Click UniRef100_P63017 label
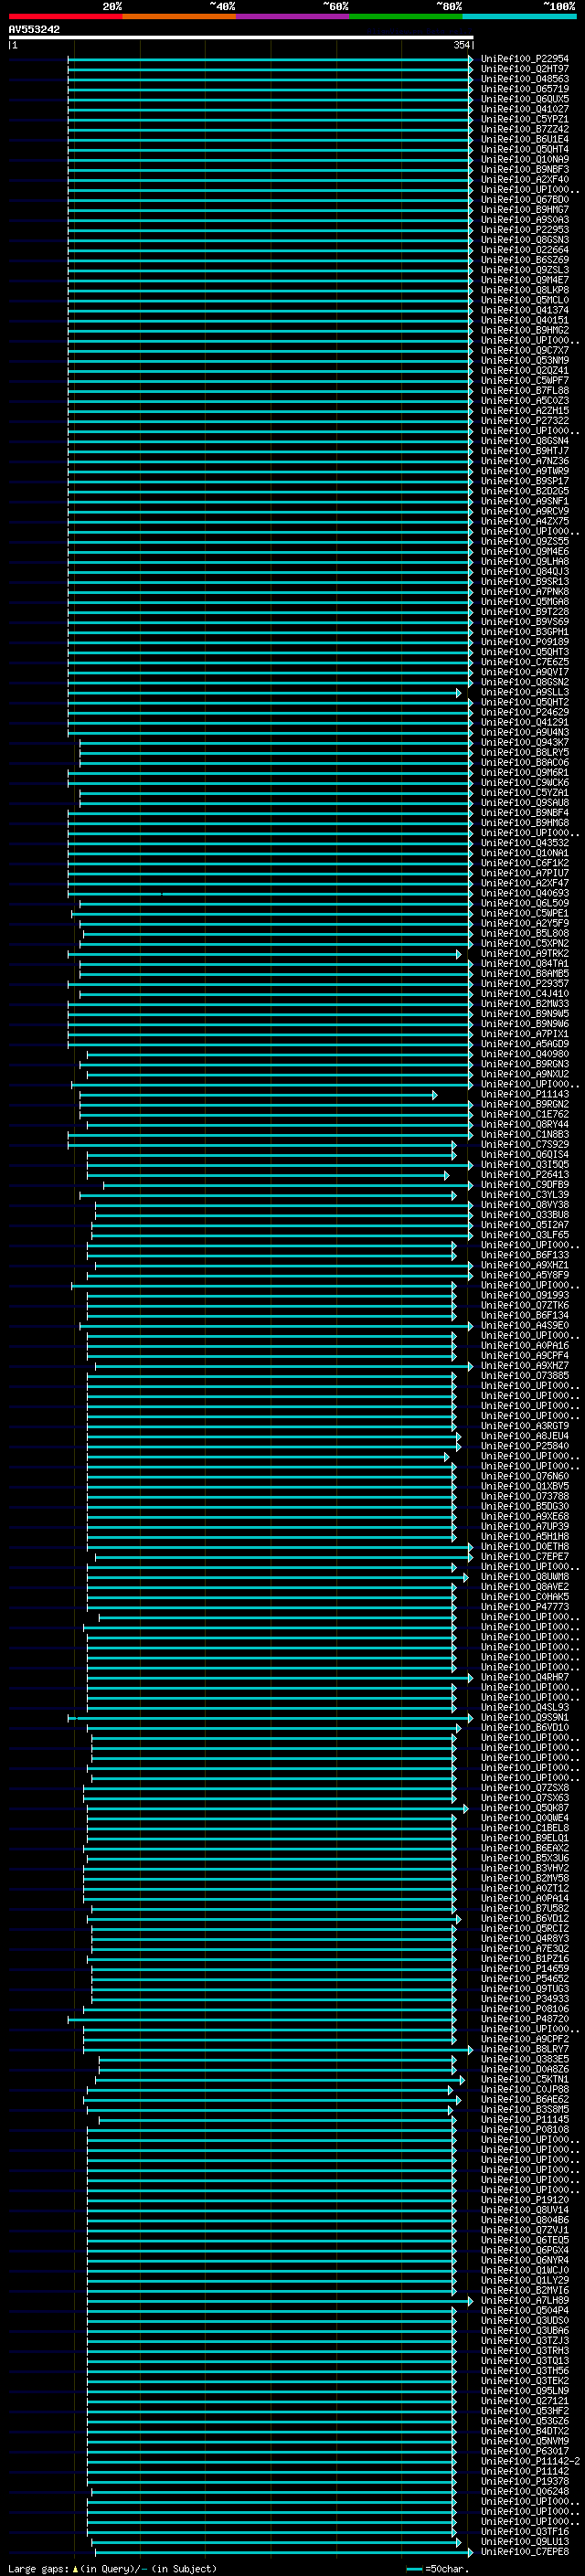This screenshot has height=2576, width=585. tap(524, 2451)
